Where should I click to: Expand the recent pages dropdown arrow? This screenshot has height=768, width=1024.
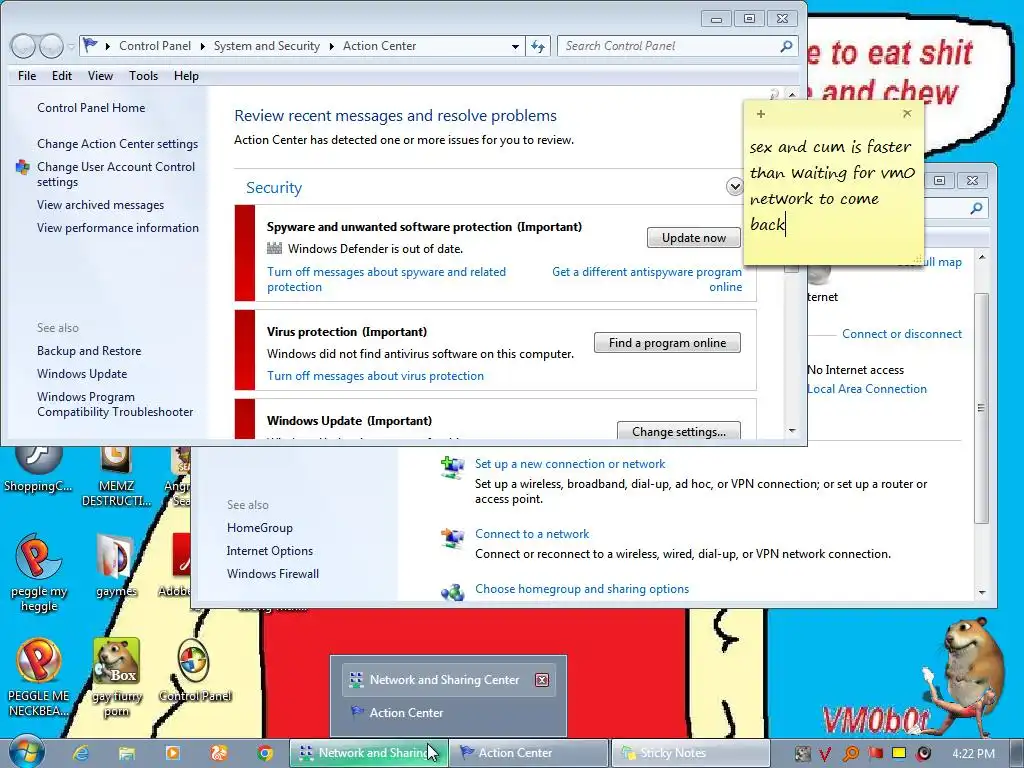(x=71, y=46)
